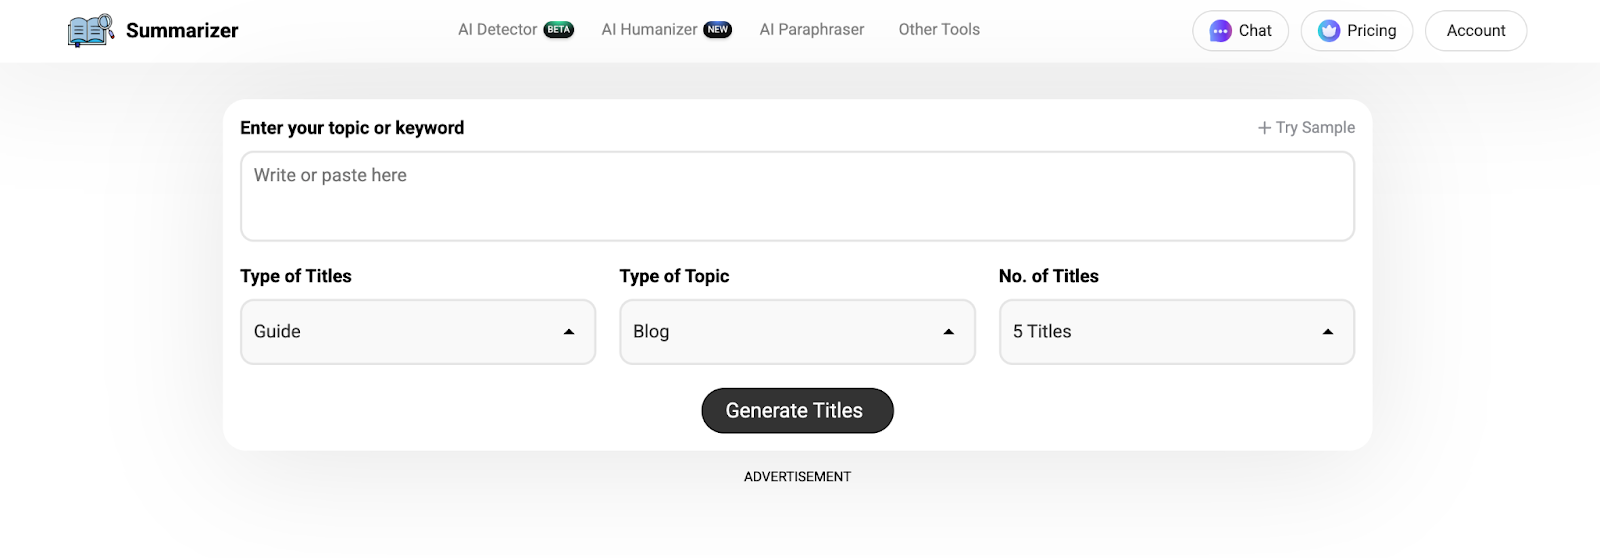Focus the topic or keyword text box
Screen dimensions: 1600x558
click(797, 196)
